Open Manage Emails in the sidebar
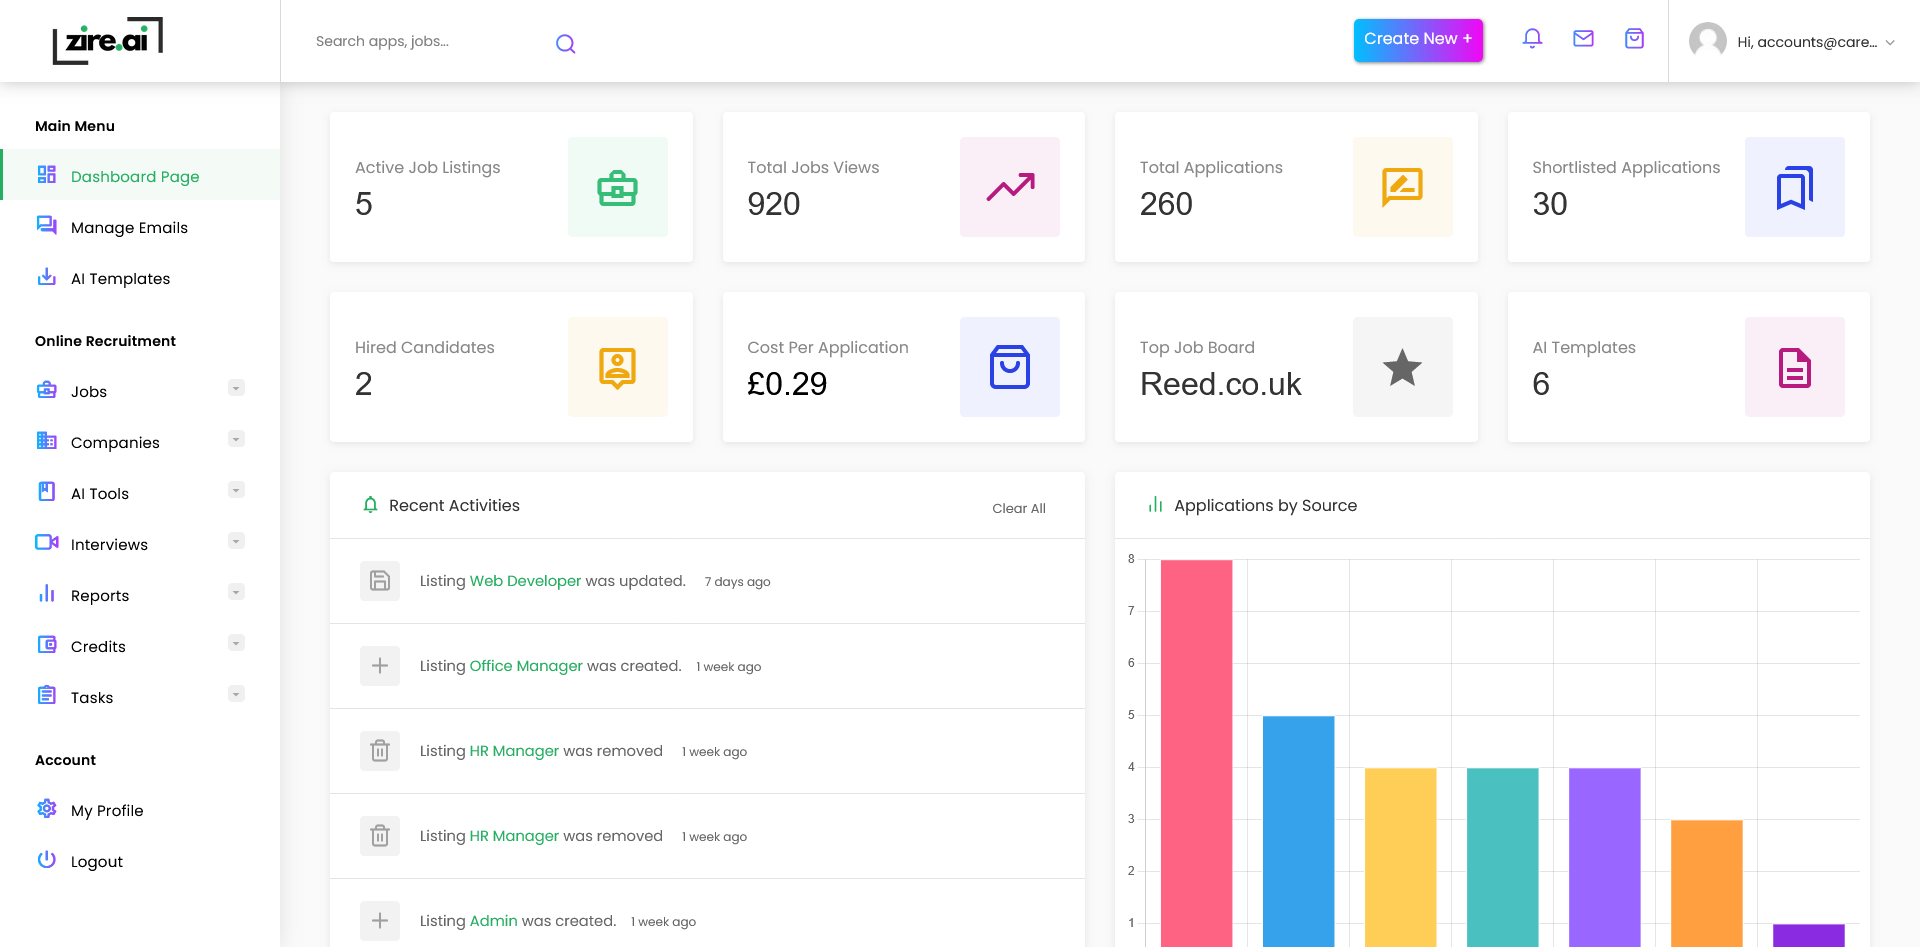Viewport: 1920px width, 947px height. pyautogui.click(x=129, y=228)
